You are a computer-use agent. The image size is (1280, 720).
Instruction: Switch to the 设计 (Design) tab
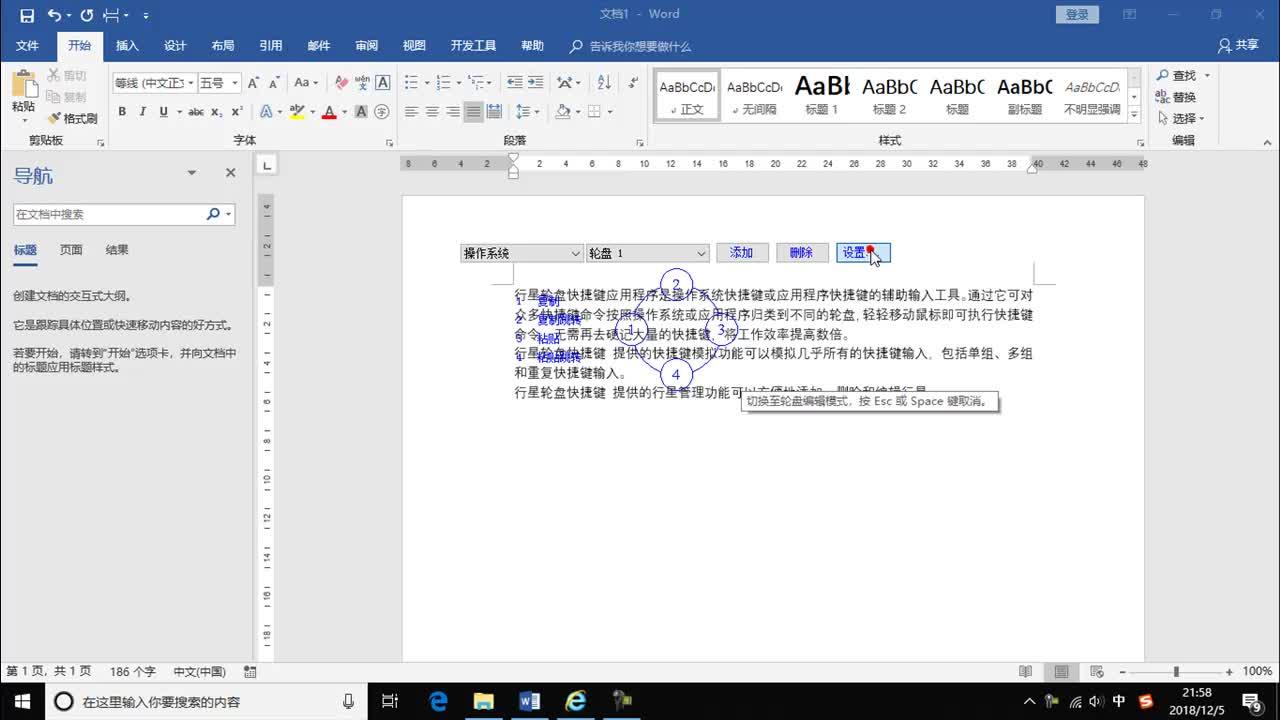pyautogui.click(x=175, y=46)
